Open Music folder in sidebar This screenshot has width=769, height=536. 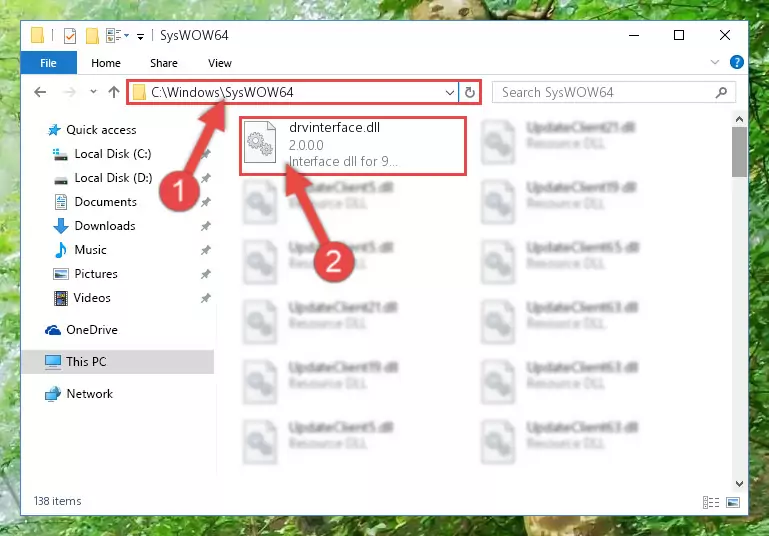(90, 250)
